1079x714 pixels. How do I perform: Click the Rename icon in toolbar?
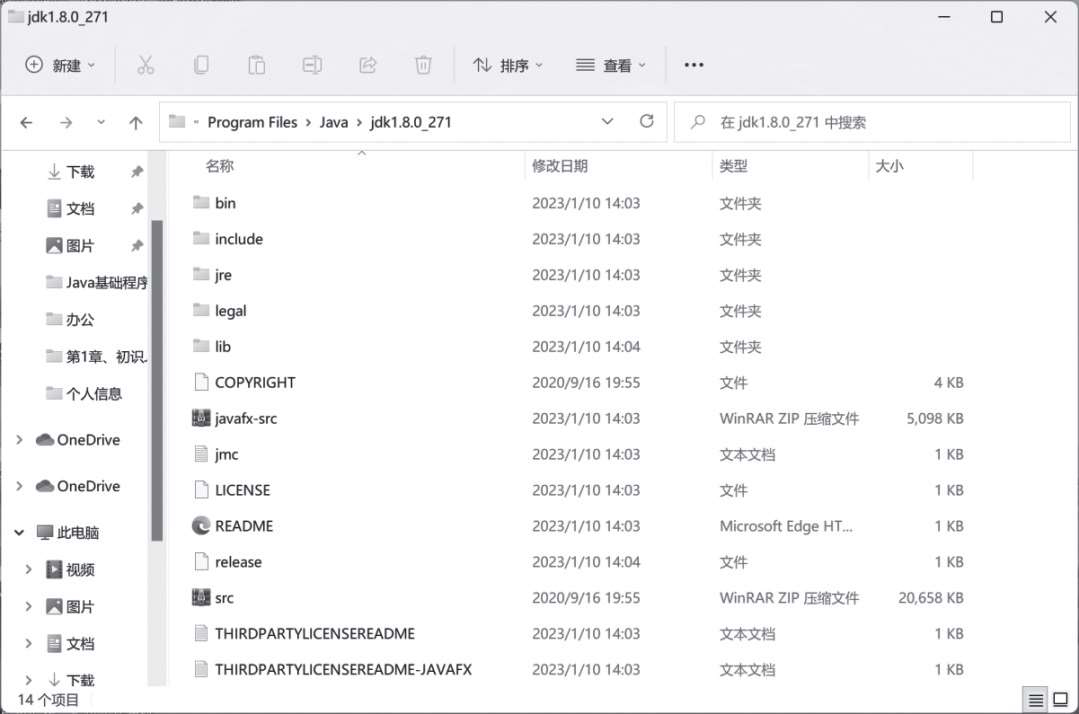point(312,65)
